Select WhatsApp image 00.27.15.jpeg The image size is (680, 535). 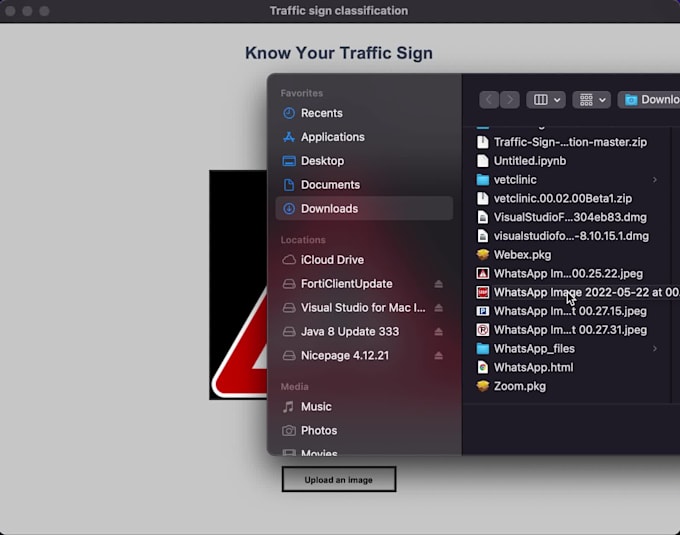tap(568, 311)
